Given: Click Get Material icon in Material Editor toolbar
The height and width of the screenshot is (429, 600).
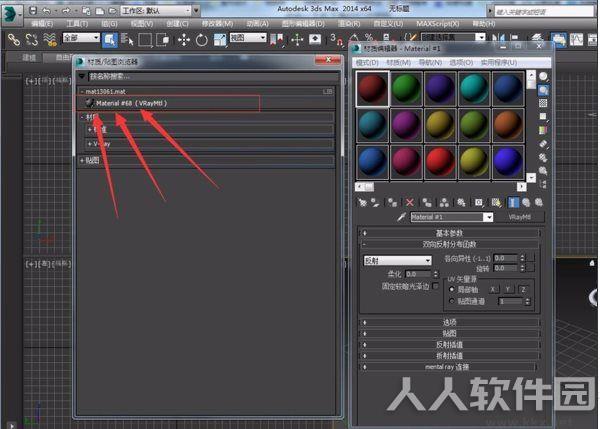Looking at the screenshot, I should click(362, 202).
